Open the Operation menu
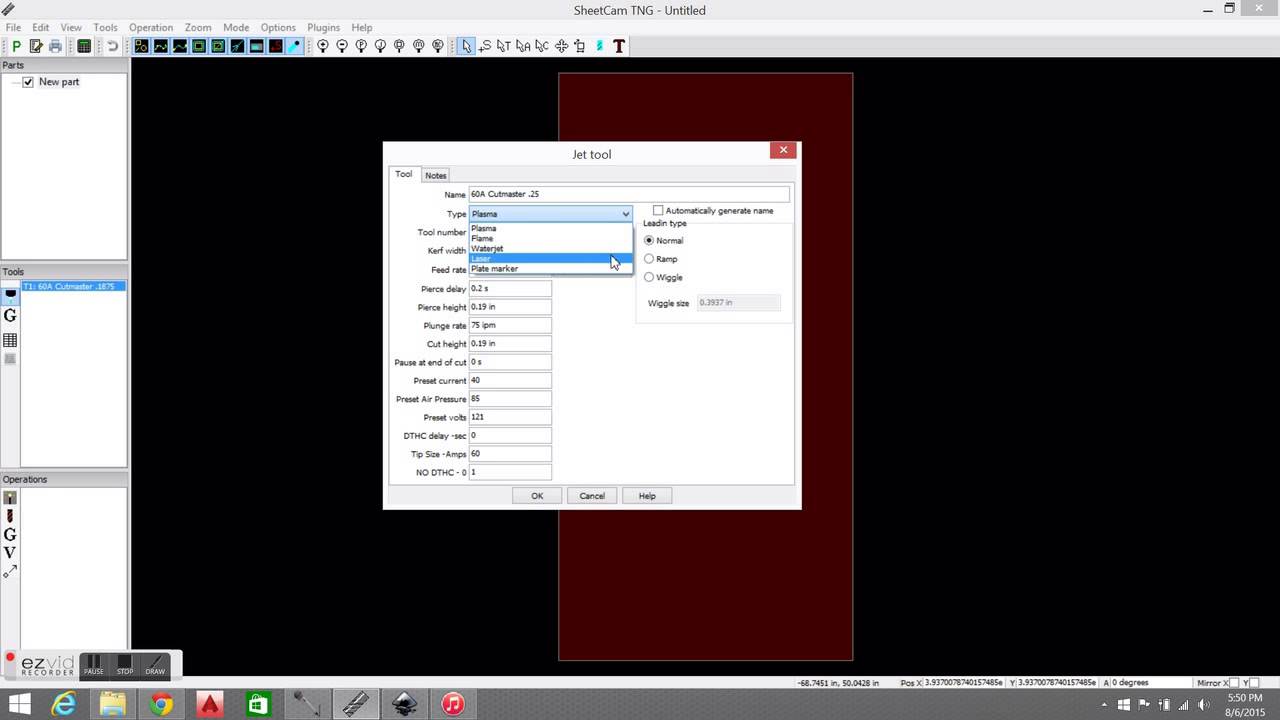 click(x=151, y=27)
